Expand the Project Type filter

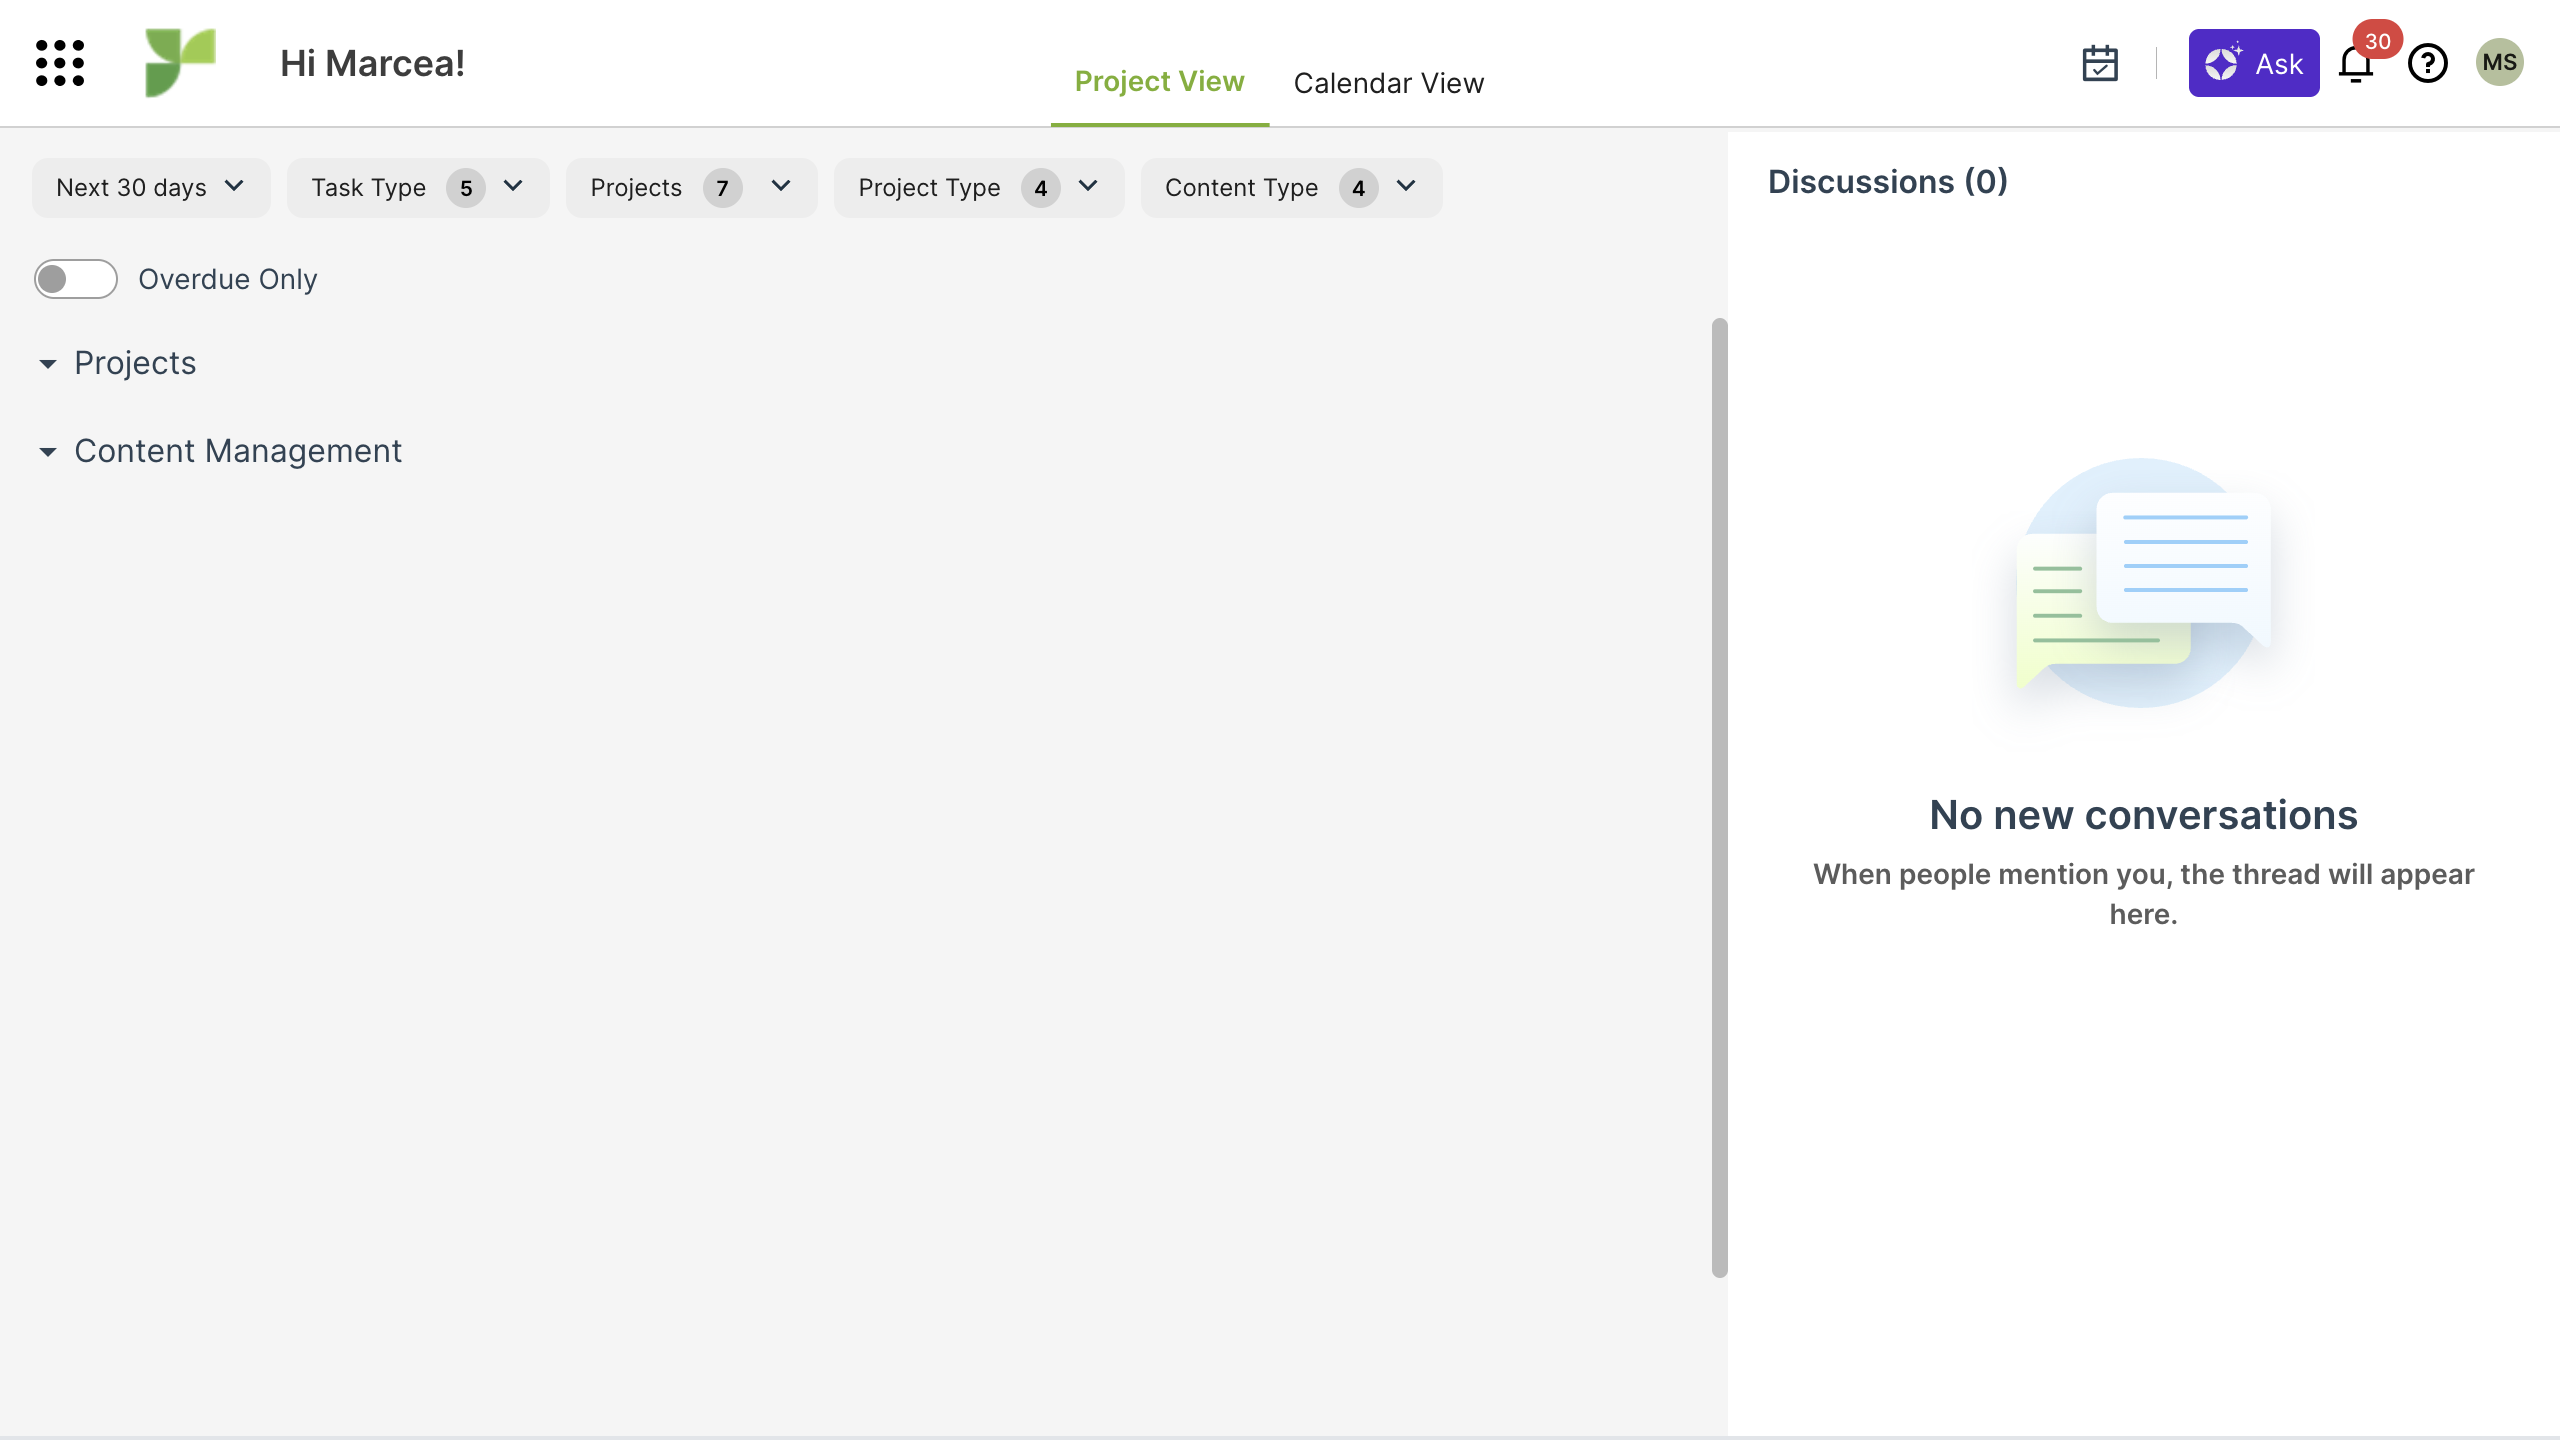[978, 188]
